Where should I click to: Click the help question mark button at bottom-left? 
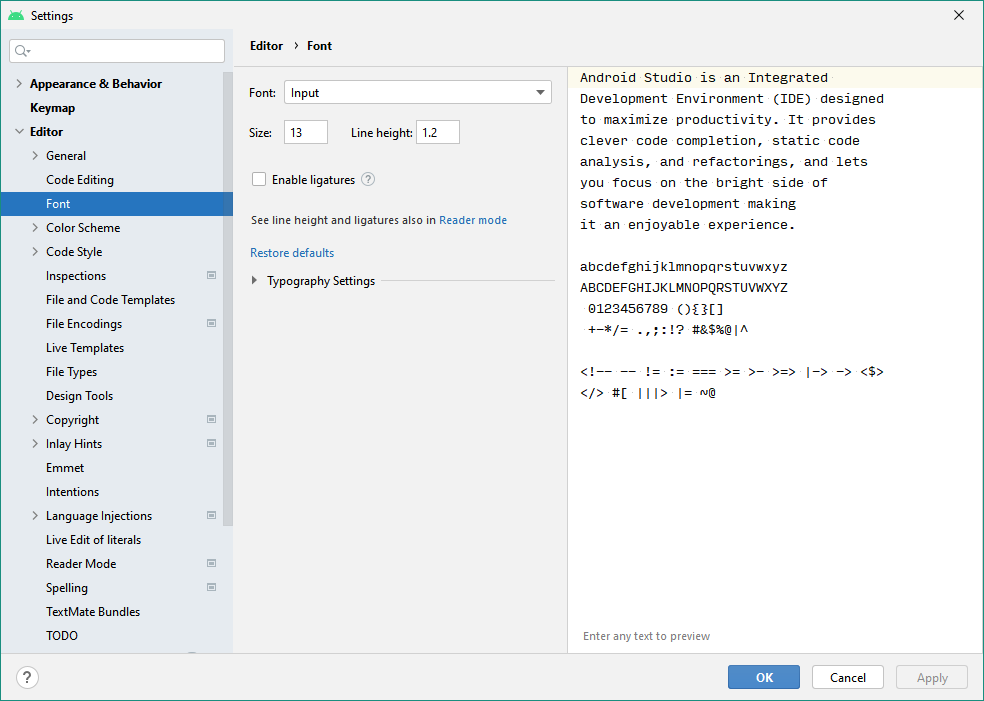pyautogui.click(x=27, y=677)
